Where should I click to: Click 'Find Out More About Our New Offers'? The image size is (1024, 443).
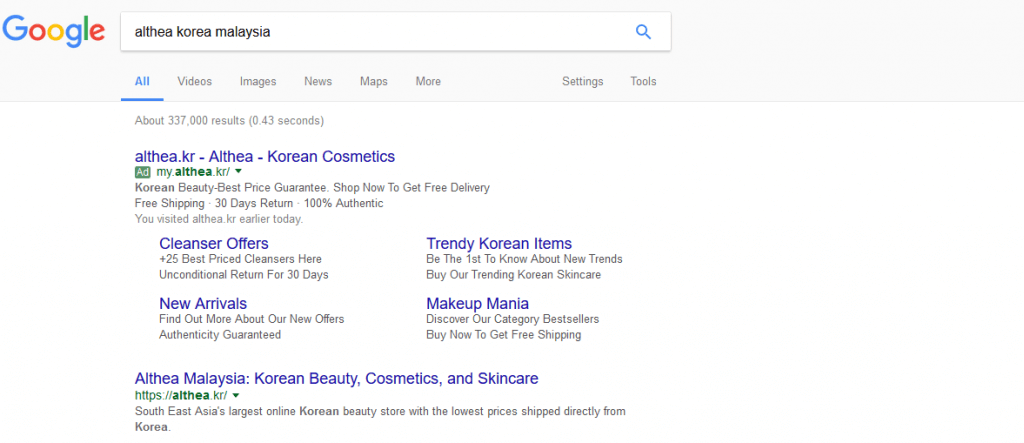(251, 320)
